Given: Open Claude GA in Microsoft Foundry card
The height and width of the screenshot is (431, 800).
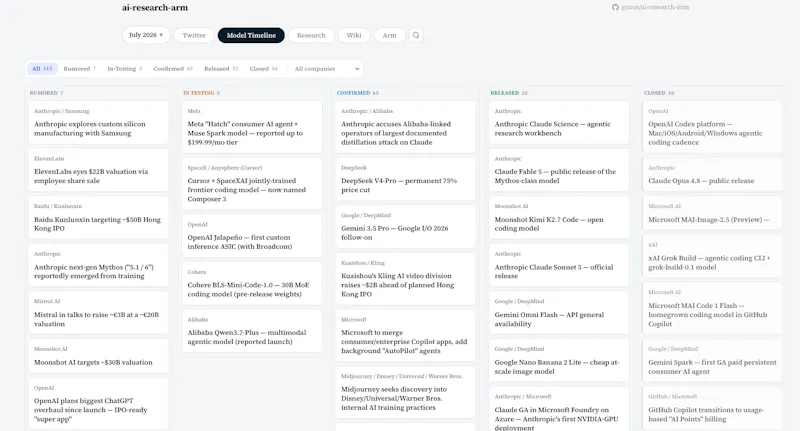Looking at the screenshot, I should click(559, 409).
